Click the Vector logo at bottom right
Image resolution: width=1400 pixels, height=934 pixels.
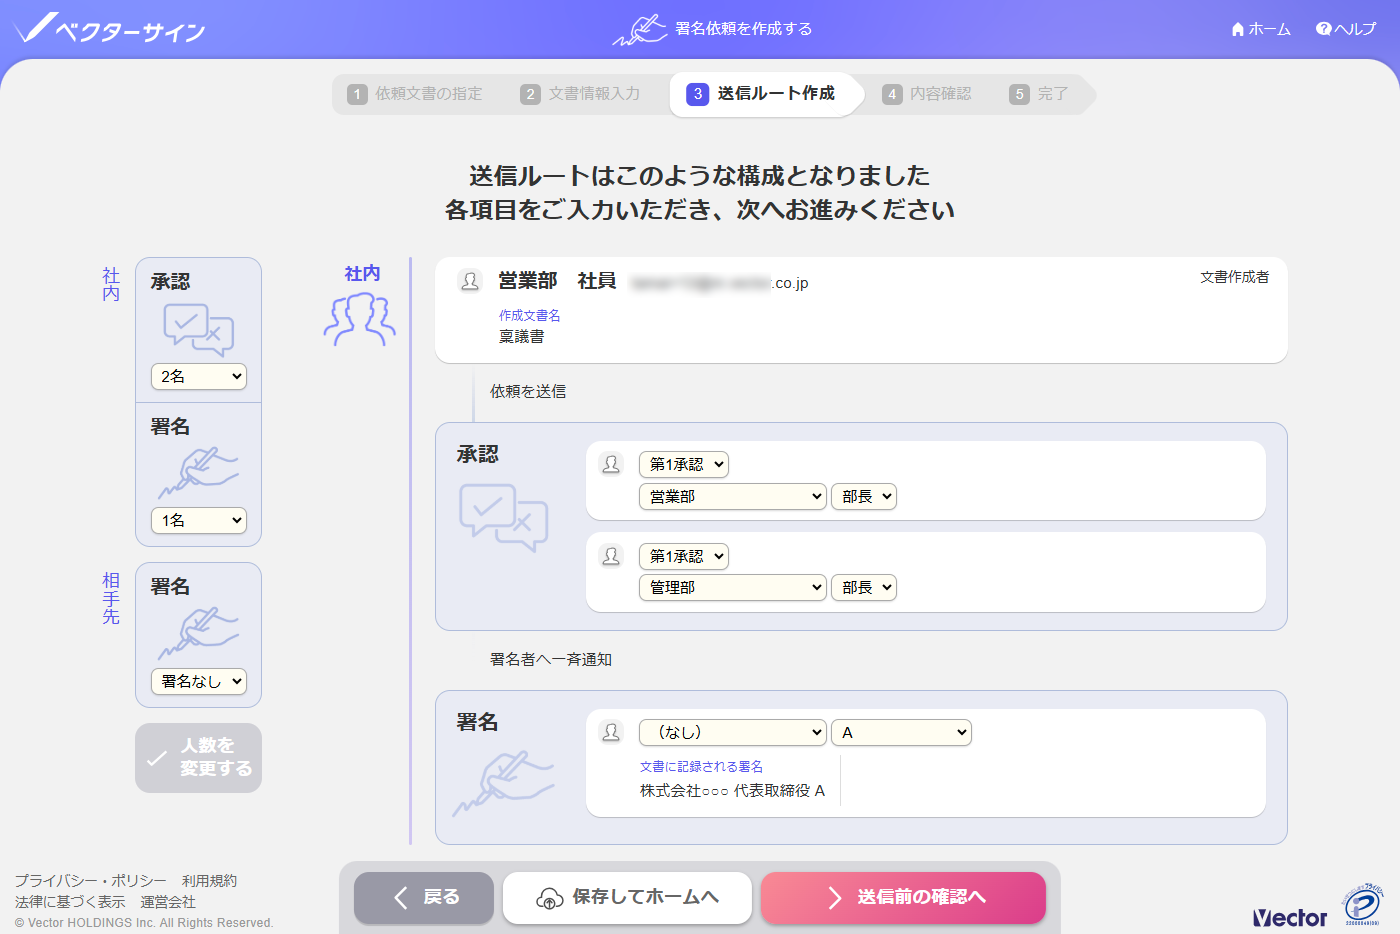(x=1290, y=917)
